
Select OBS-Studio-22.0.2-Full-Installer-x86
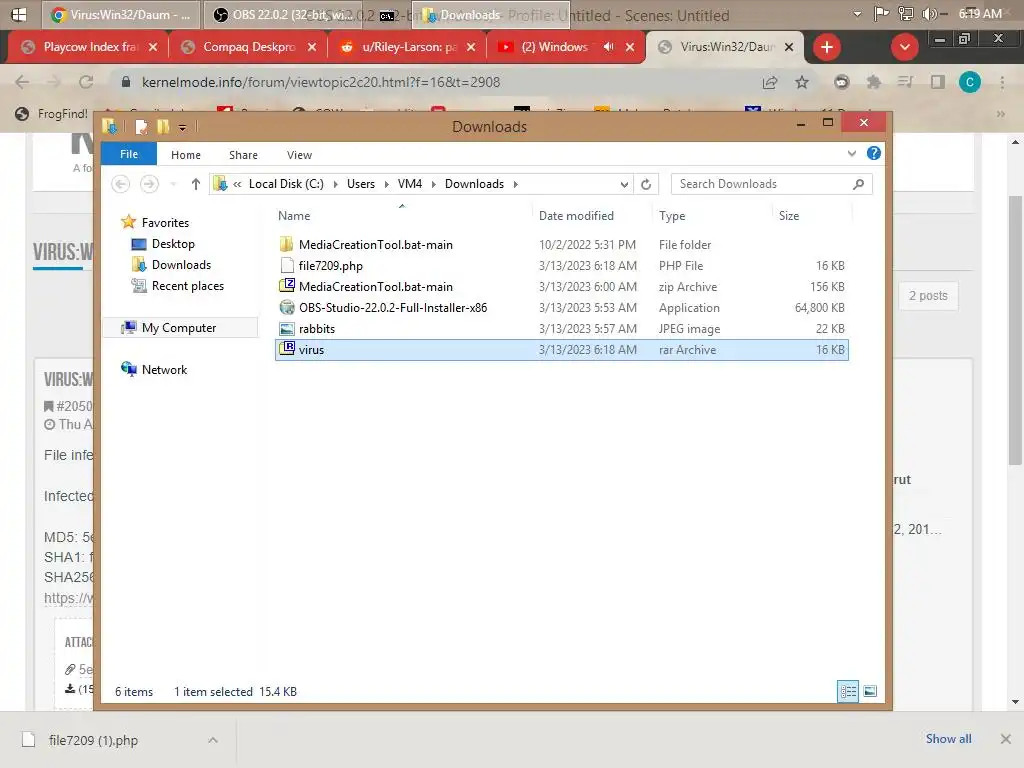(x=562, y=307)
